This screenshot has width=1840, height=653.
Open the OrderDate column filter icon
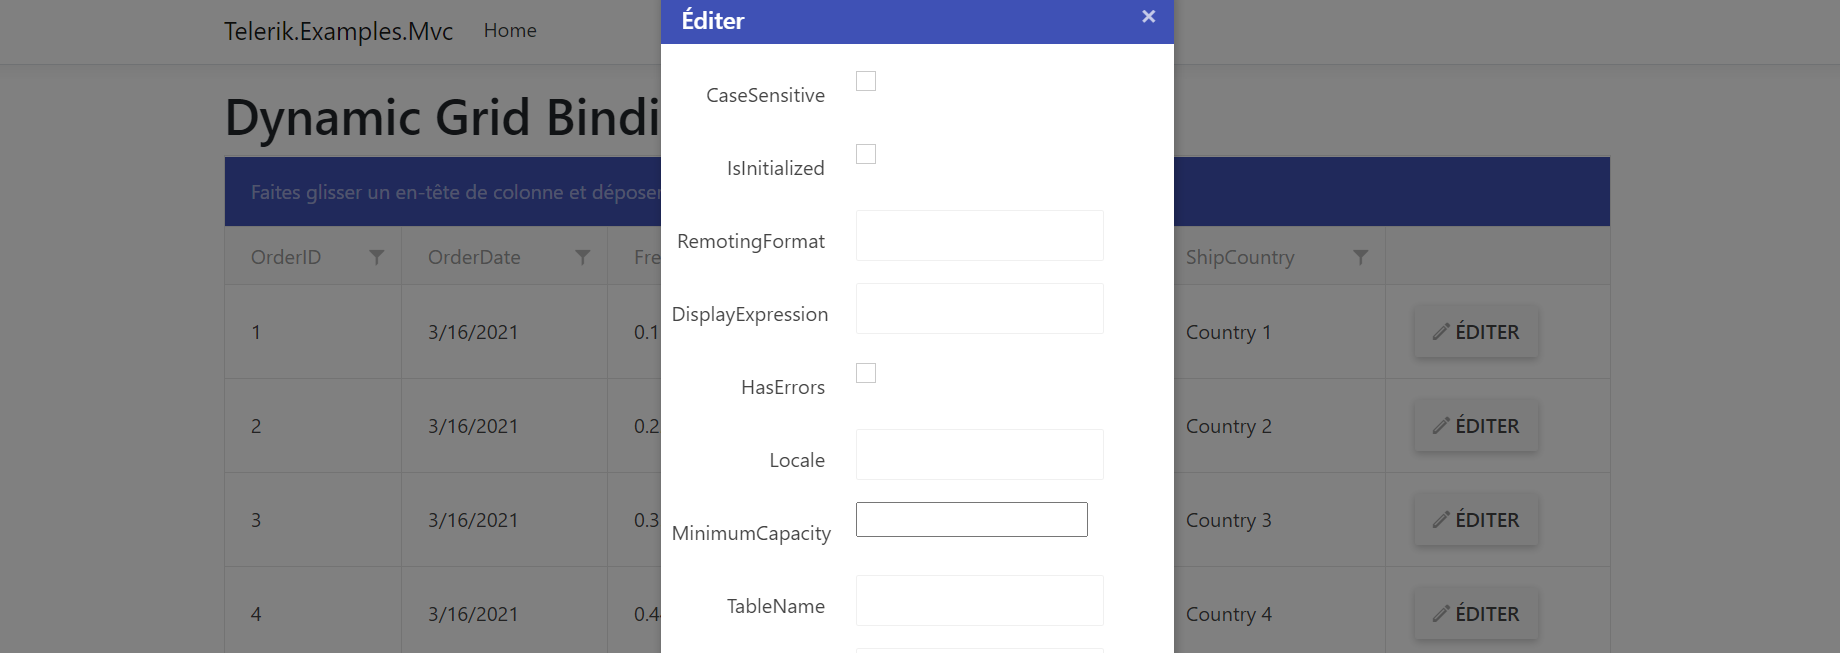point(583,257)
